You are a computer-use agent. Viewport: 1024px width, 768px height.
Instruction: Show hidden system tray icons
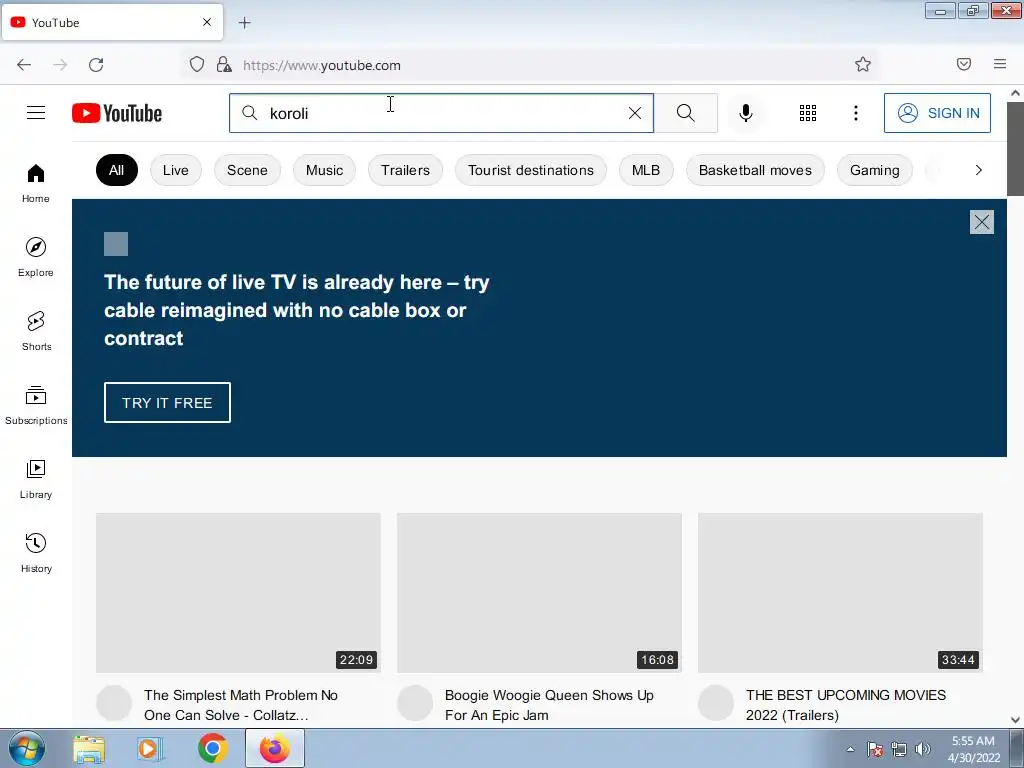pos(850,749)
